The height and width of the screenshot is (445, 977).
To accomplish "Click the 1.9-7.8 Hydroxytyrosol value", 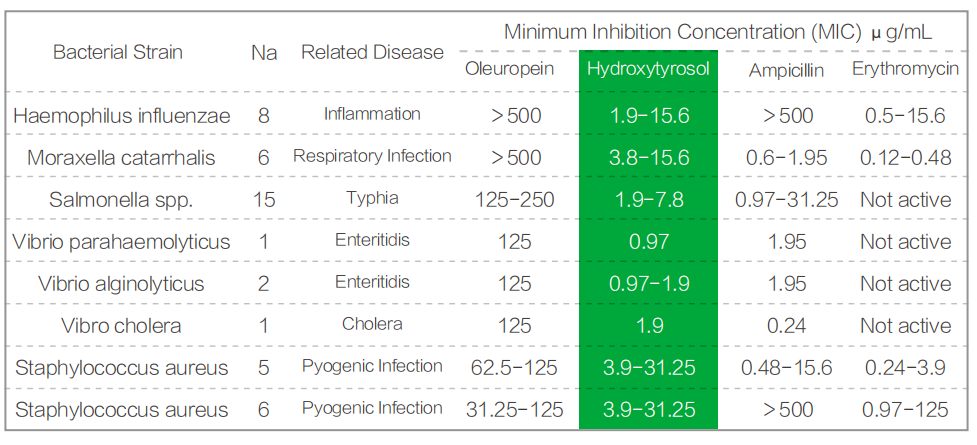I will point(648,200).
